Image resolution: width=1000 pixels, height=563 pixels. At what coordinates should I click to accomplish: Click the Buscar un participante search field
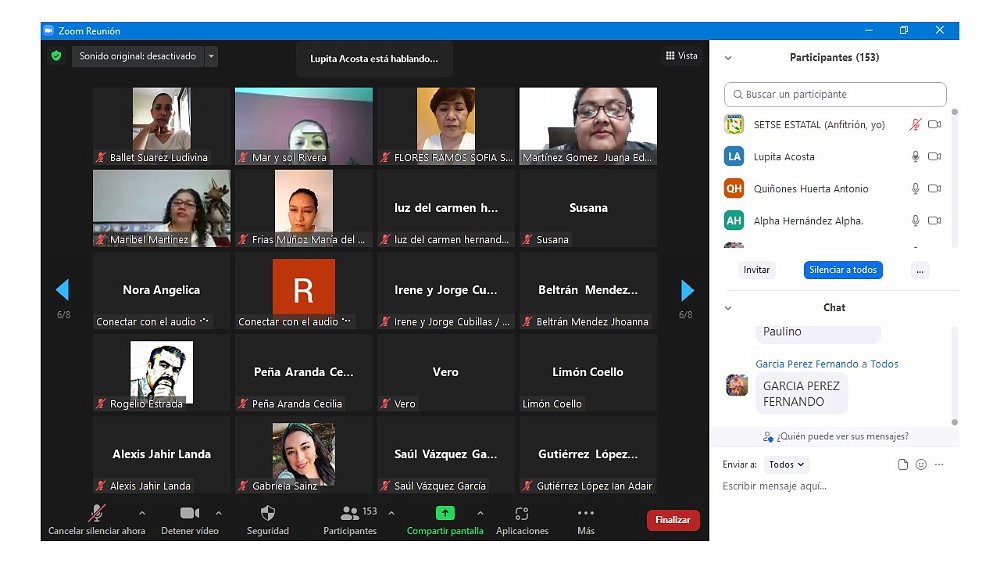[835, 95]
